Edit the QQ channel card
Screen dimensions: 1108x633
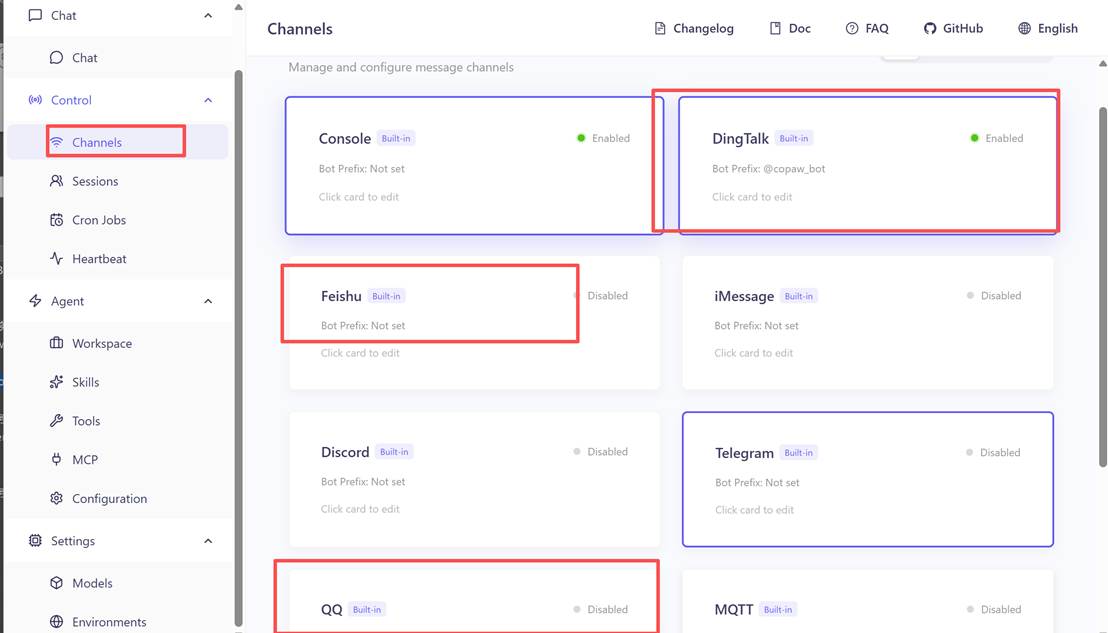(x=474, y=601)
